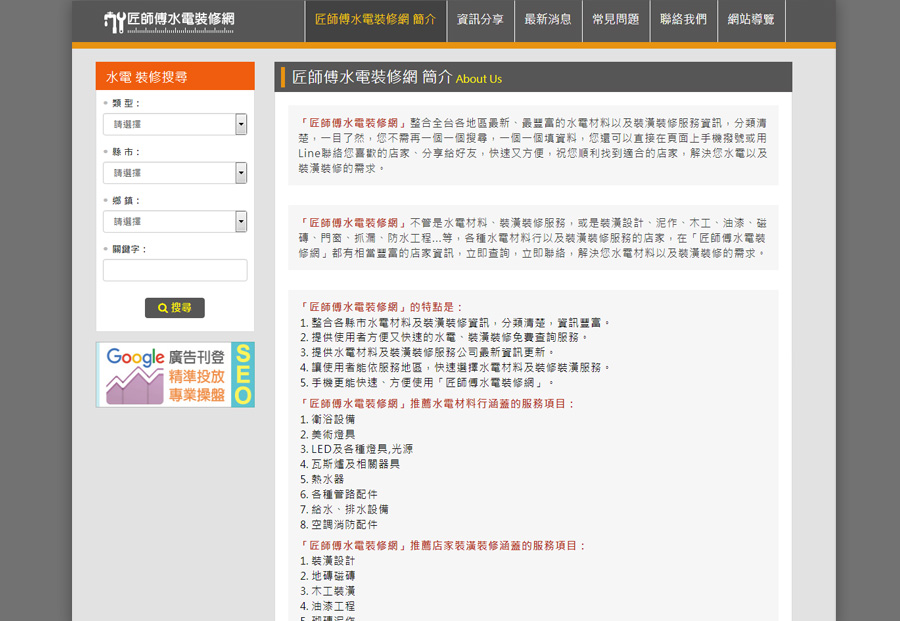This screenshot has width=900, height=621.
Task: Select the 常見問題 nav tab
Action: point(616,21)
